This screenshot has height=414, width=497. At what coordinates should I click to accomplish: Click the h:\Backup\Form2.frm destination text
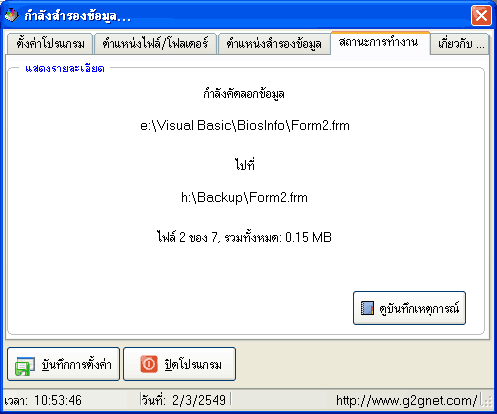pyautogui.click(x=244, y=197)
